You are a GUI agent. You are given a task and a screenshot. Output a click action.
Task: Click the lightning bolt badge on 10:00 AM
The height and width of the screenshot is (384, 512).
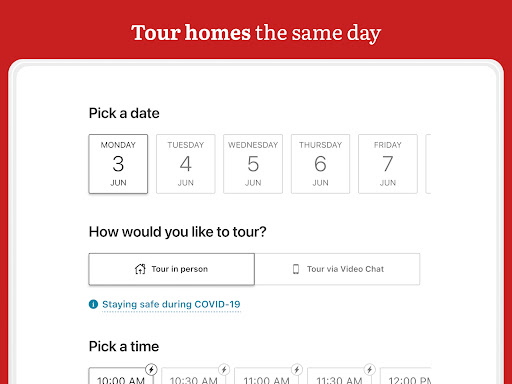point(151,369)
